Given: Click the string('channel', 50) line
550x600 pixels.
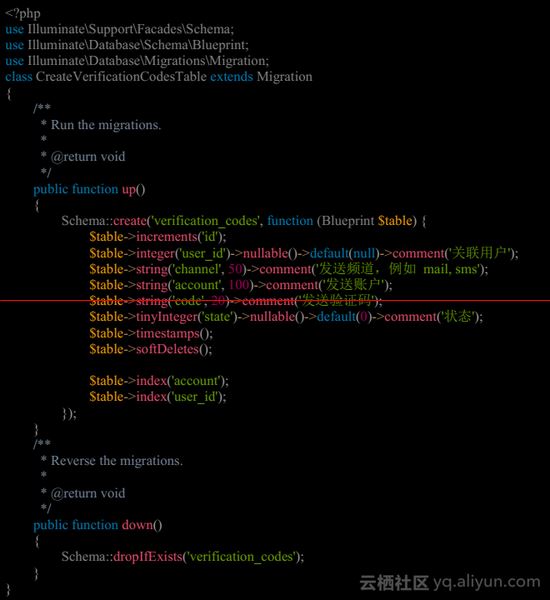Looking at the screenshot, I should point(289,269).
